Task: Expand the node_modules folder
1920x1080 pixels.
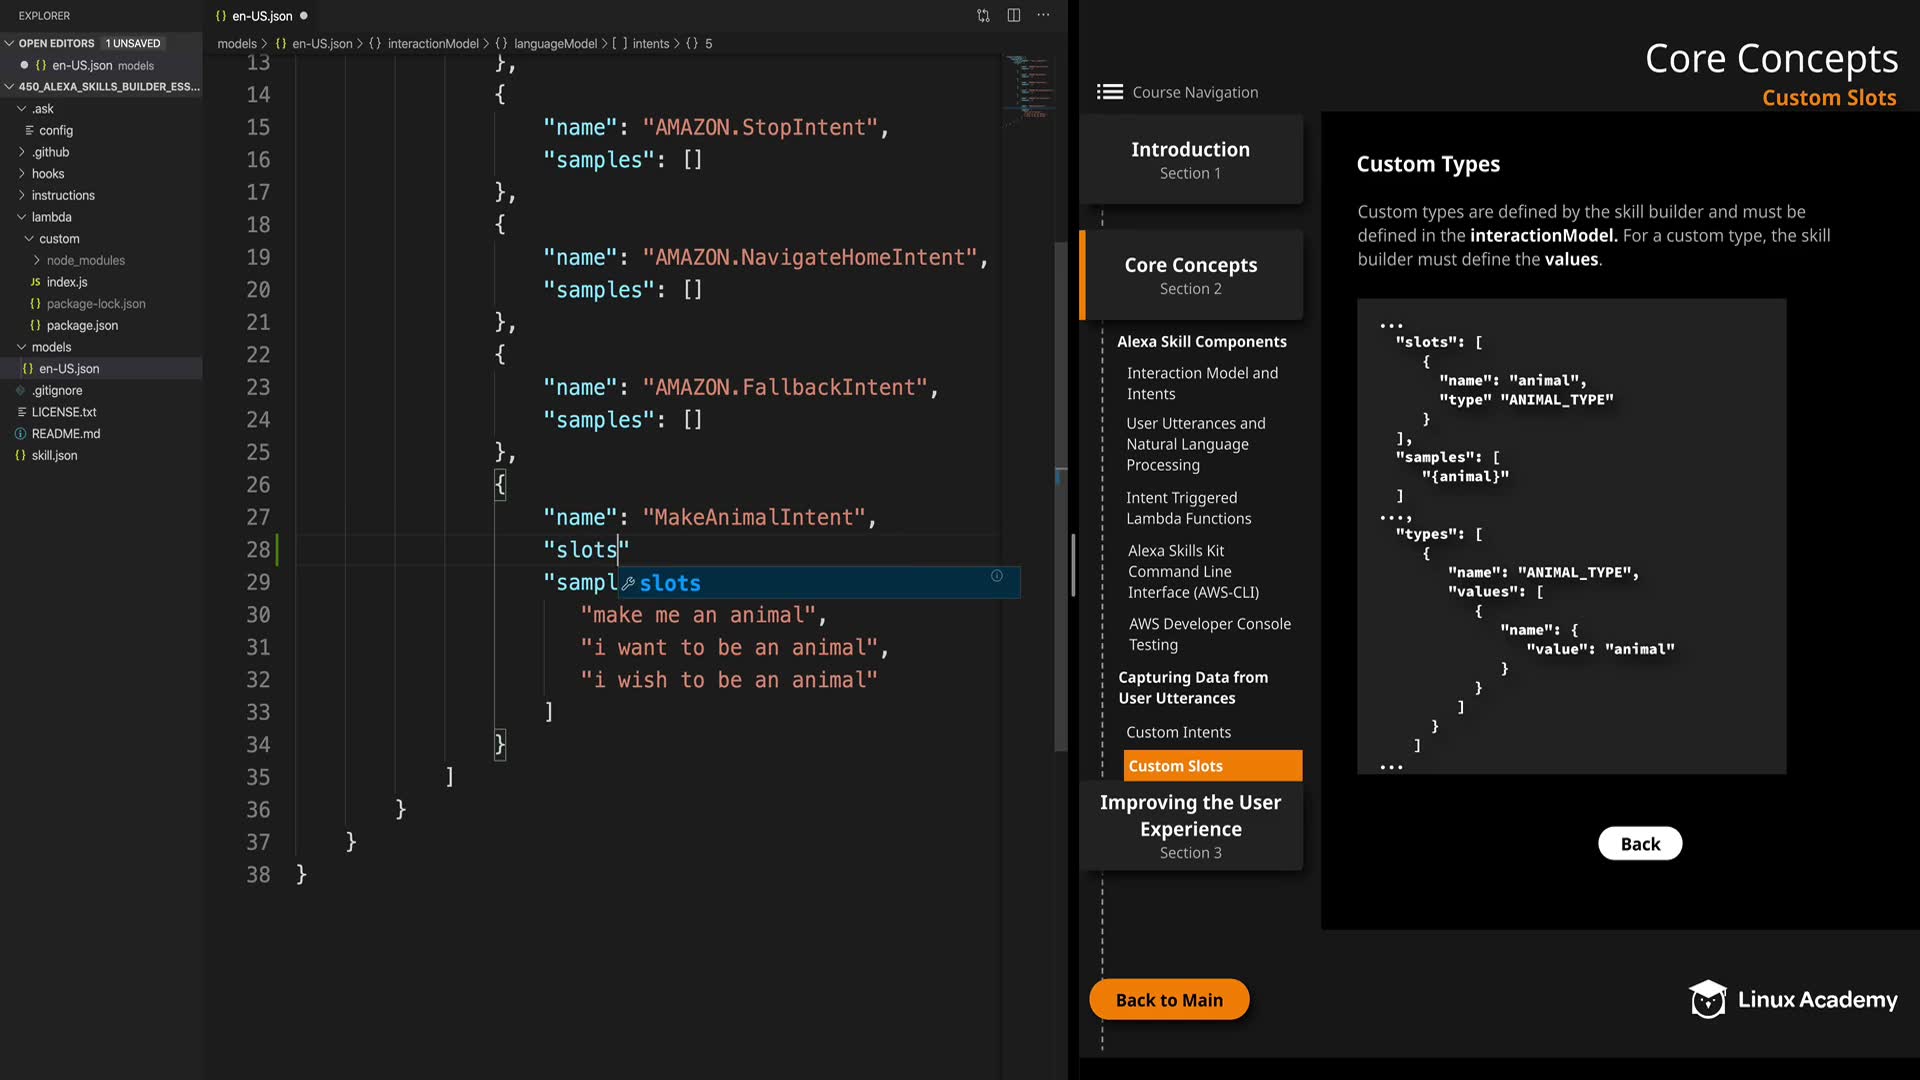Action: click(37, 261)
